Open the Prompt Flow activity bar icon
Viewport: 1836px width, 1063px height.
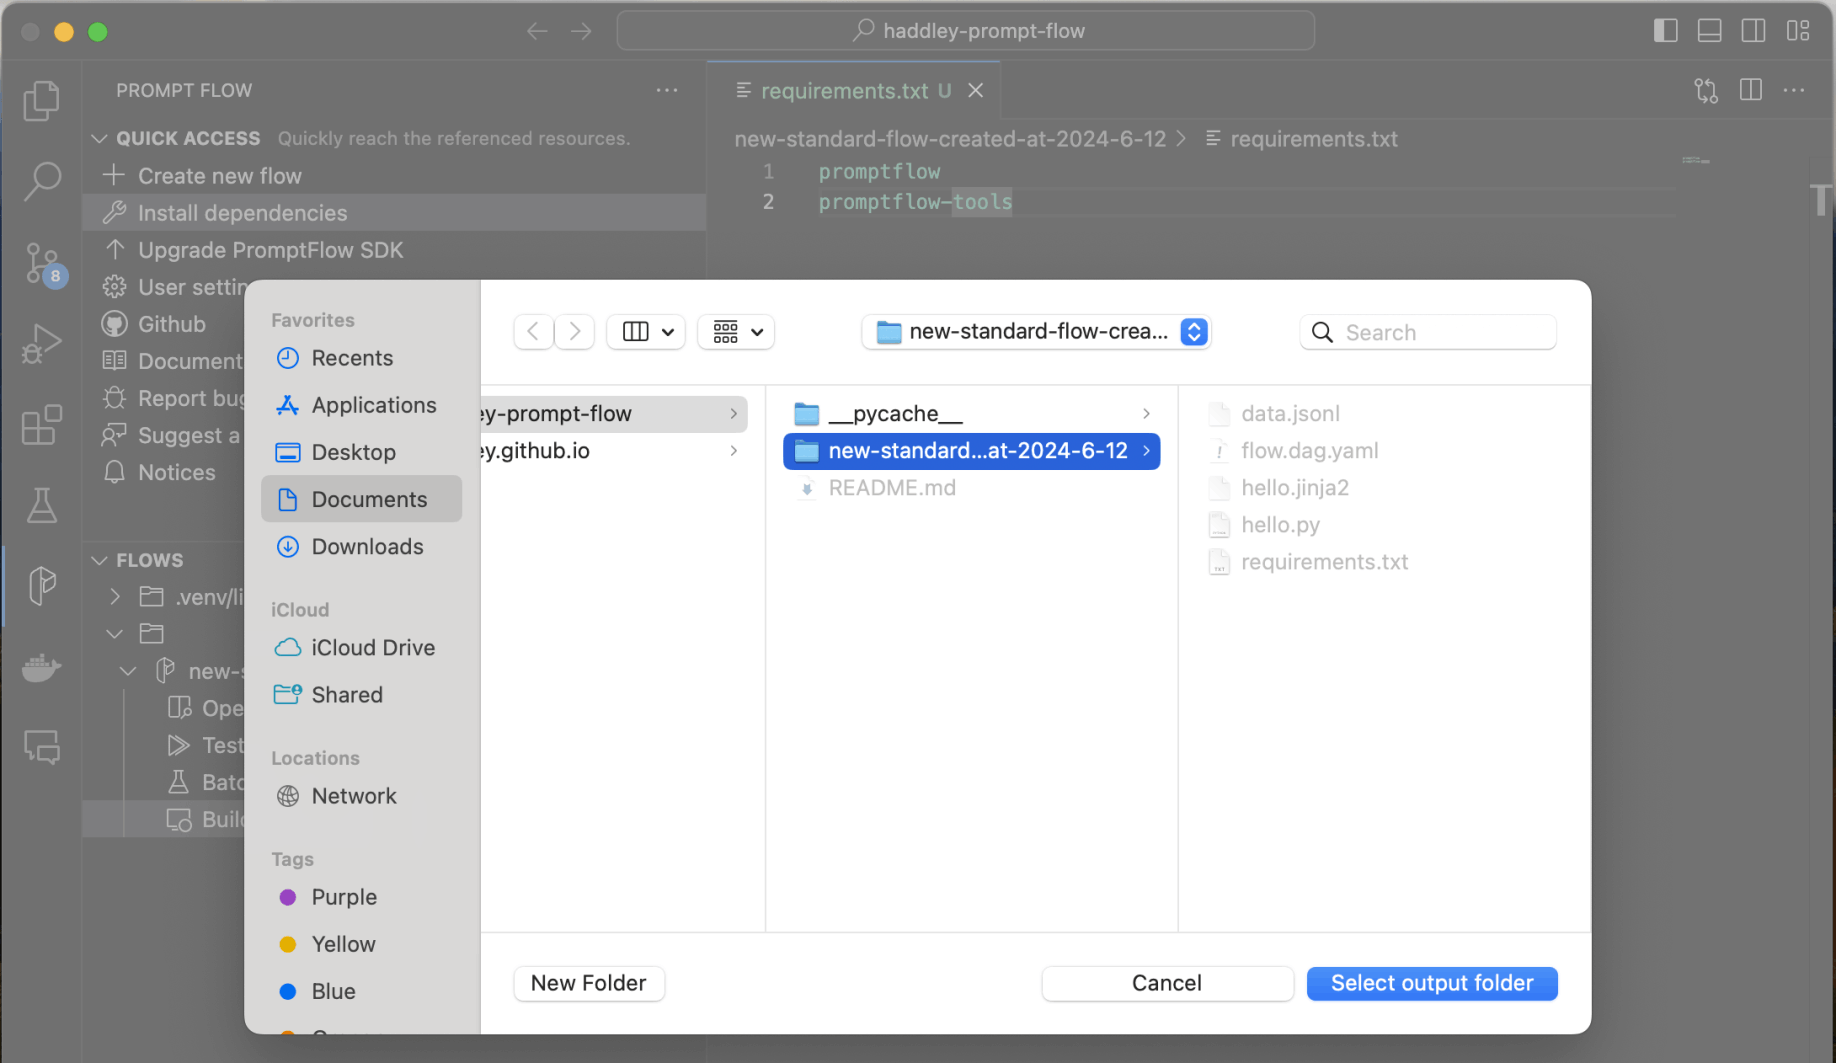(41, 586)
